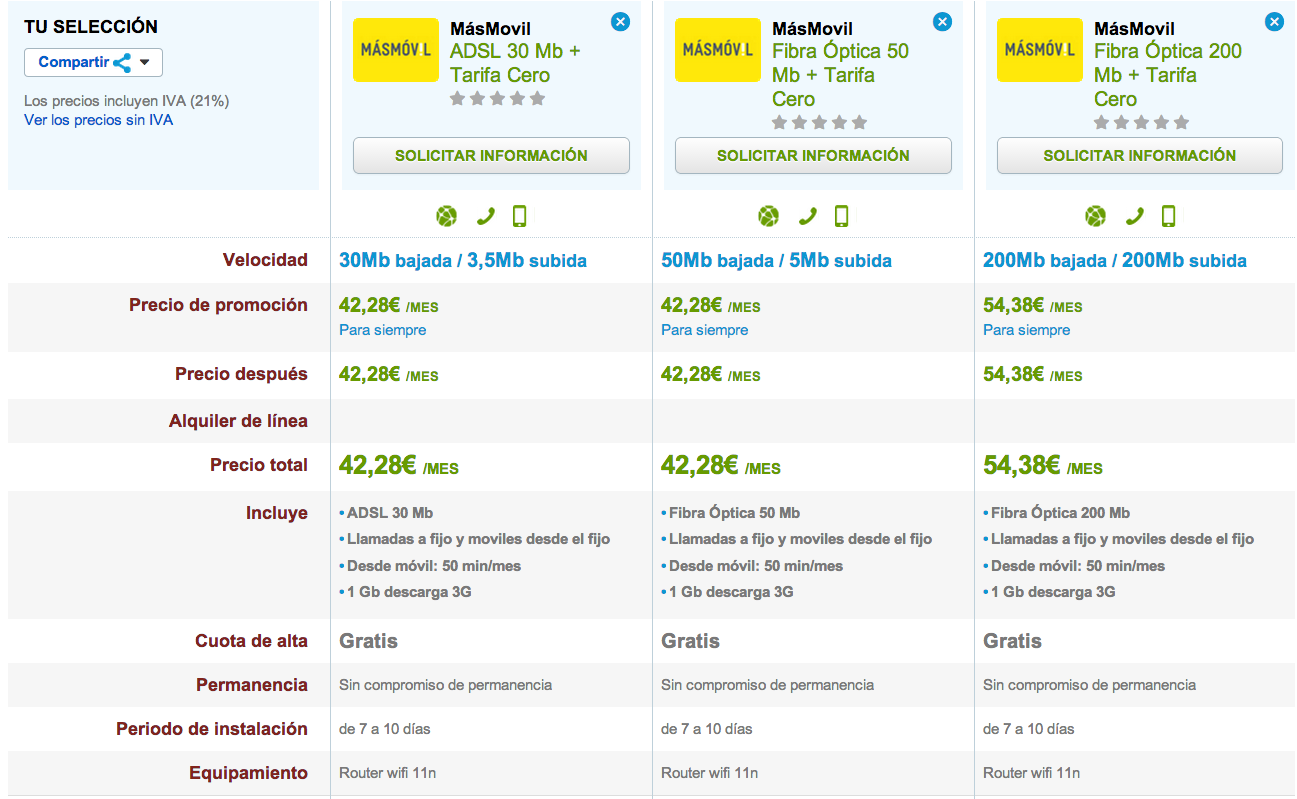Remove Fibra Óptica 200 Mb plan with X icon

1274,21
